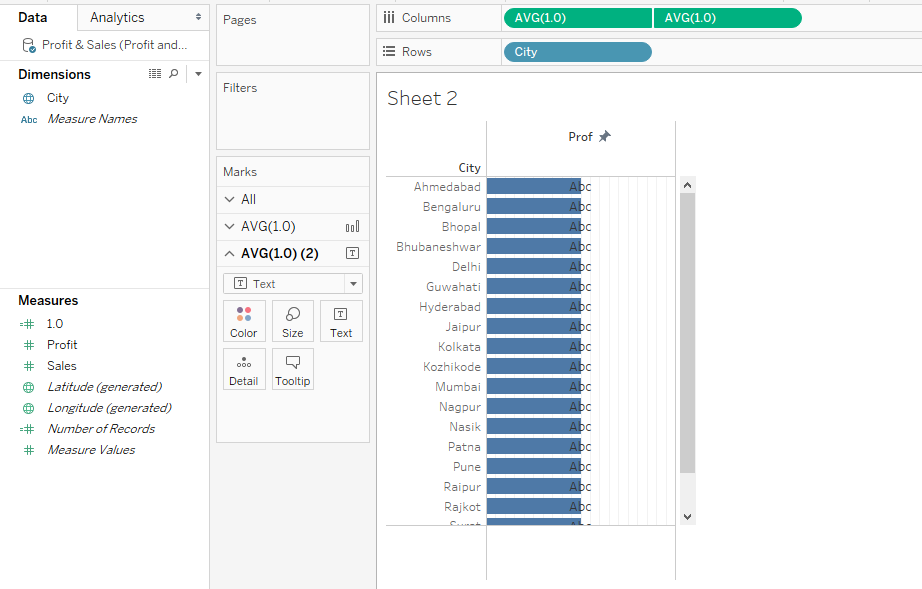Collapse the AVG(1.0) (2) marks section

pos(230,254)
